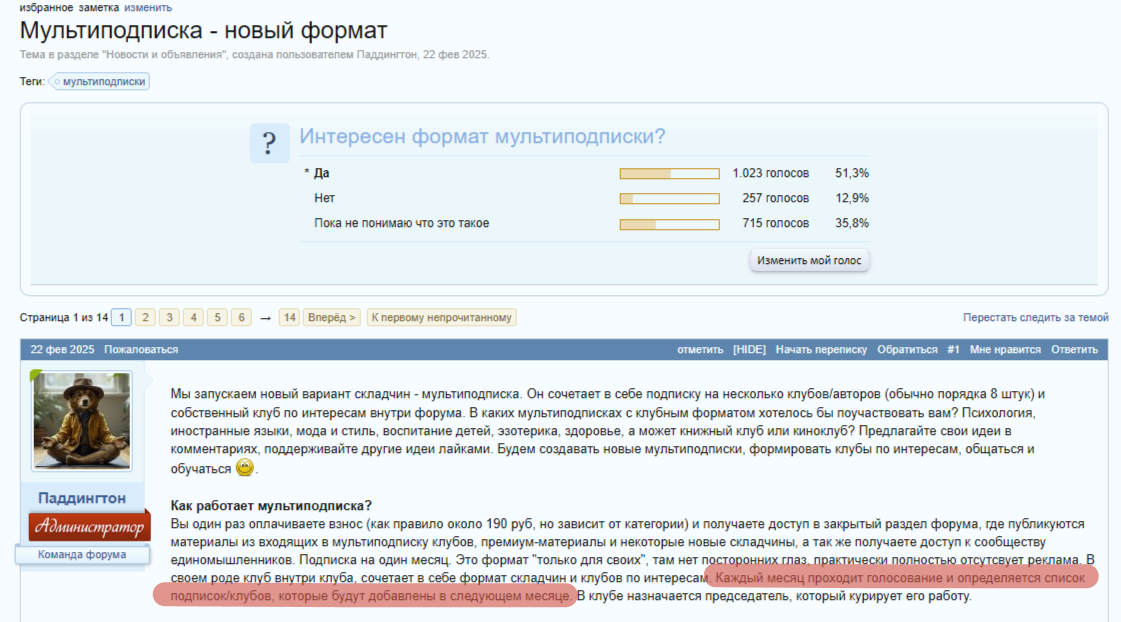This screenshot has height=622, width=1121.
Task: Click Пока не понимаю что это такое option
Action: 401,223
